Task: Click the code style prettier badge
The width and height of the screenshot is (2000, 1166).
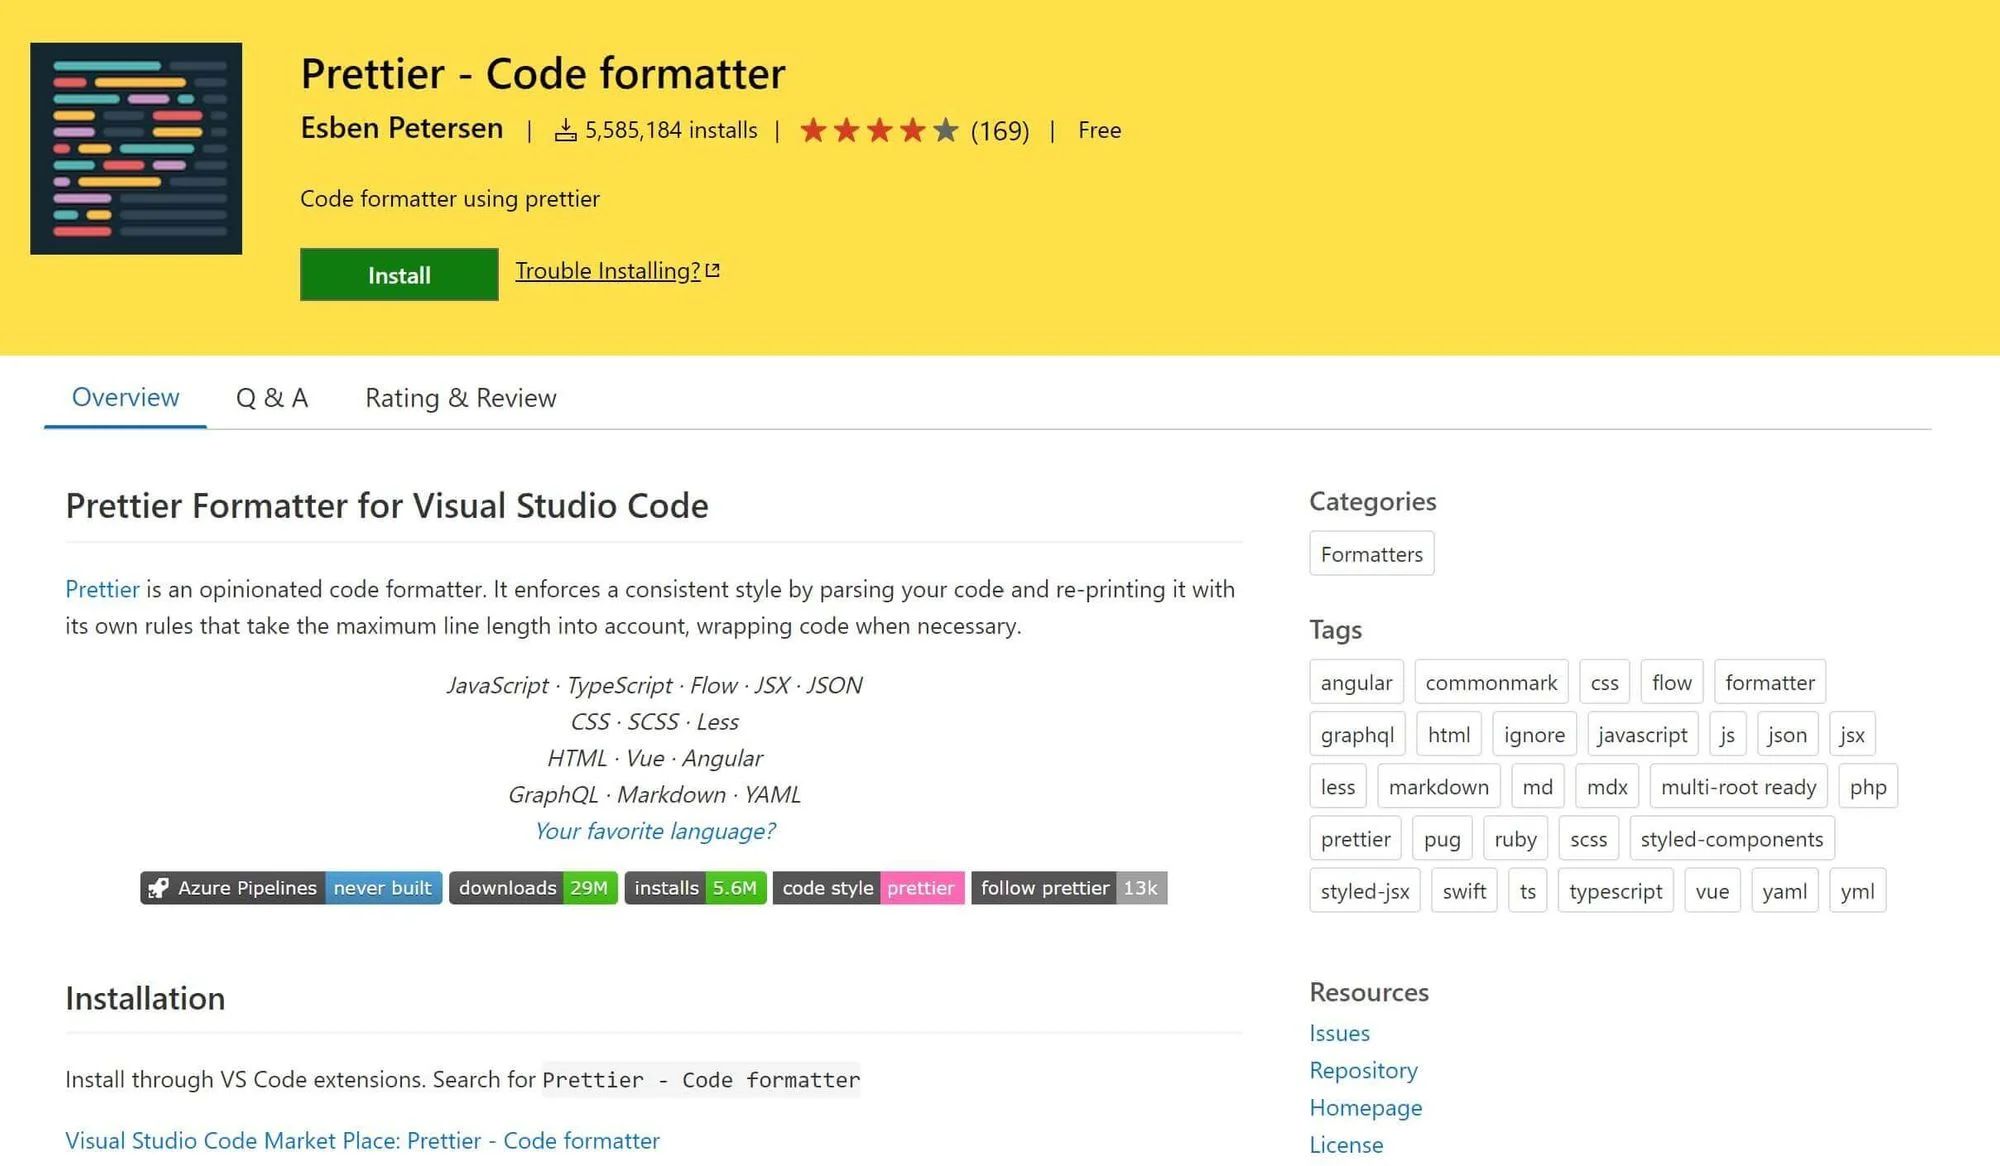Action: pos(867,888)
